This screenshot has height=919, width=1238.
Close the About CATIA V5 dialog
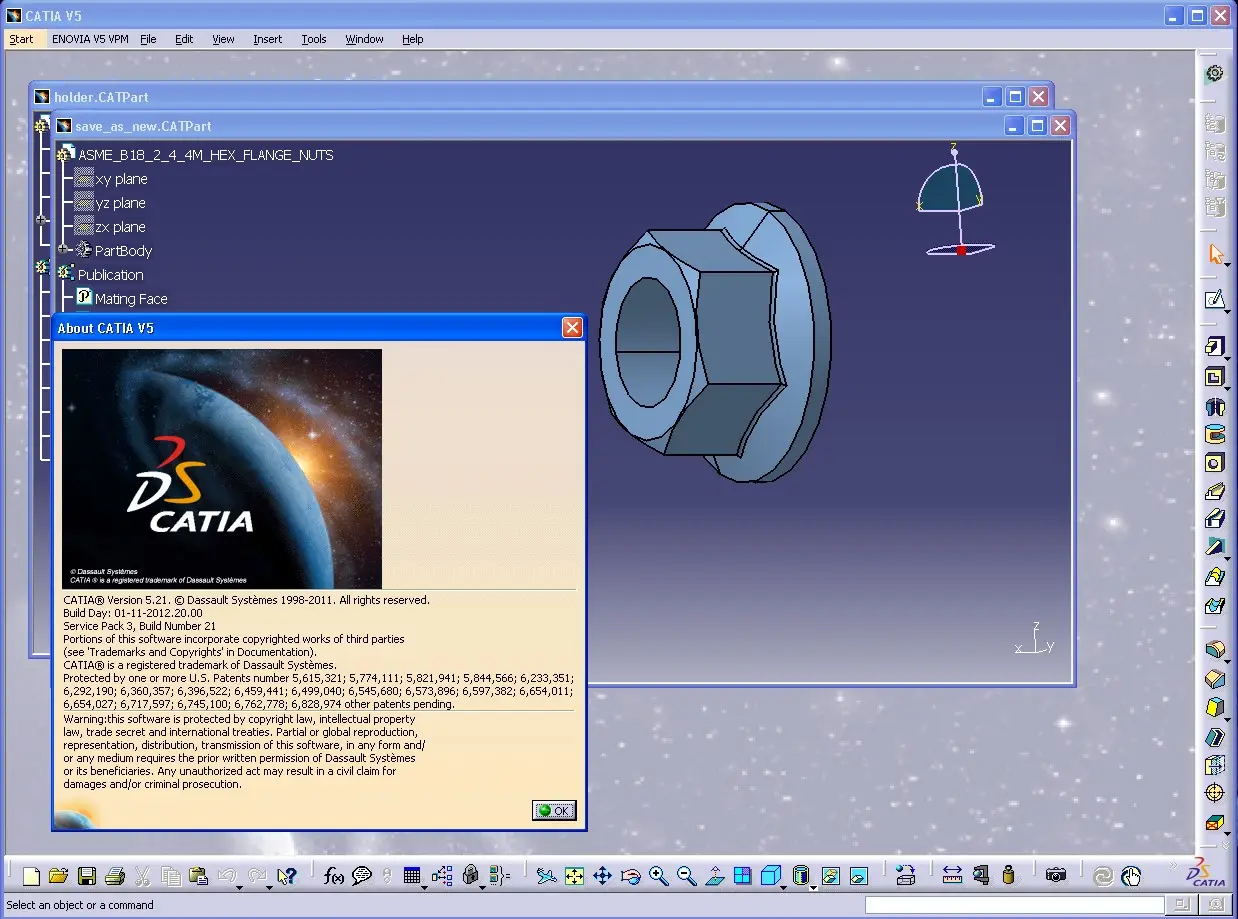point(572,328)
